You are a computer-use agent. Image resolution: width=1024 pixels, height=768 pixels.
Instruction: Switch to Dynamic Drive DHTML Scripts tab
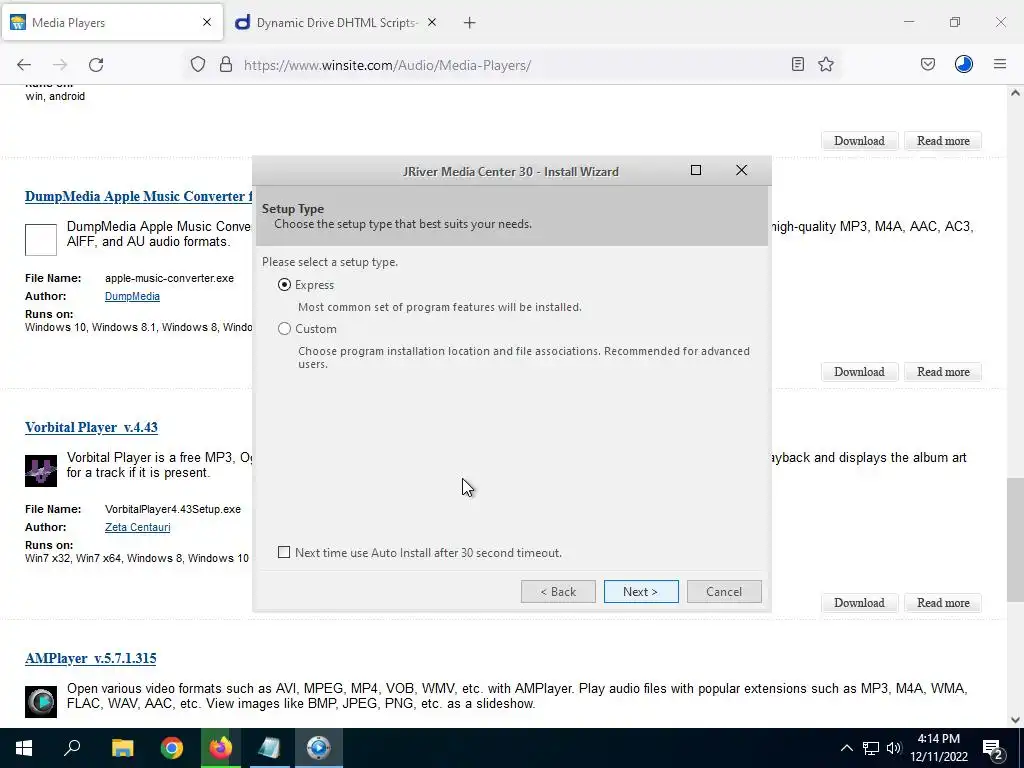[337, 23]
